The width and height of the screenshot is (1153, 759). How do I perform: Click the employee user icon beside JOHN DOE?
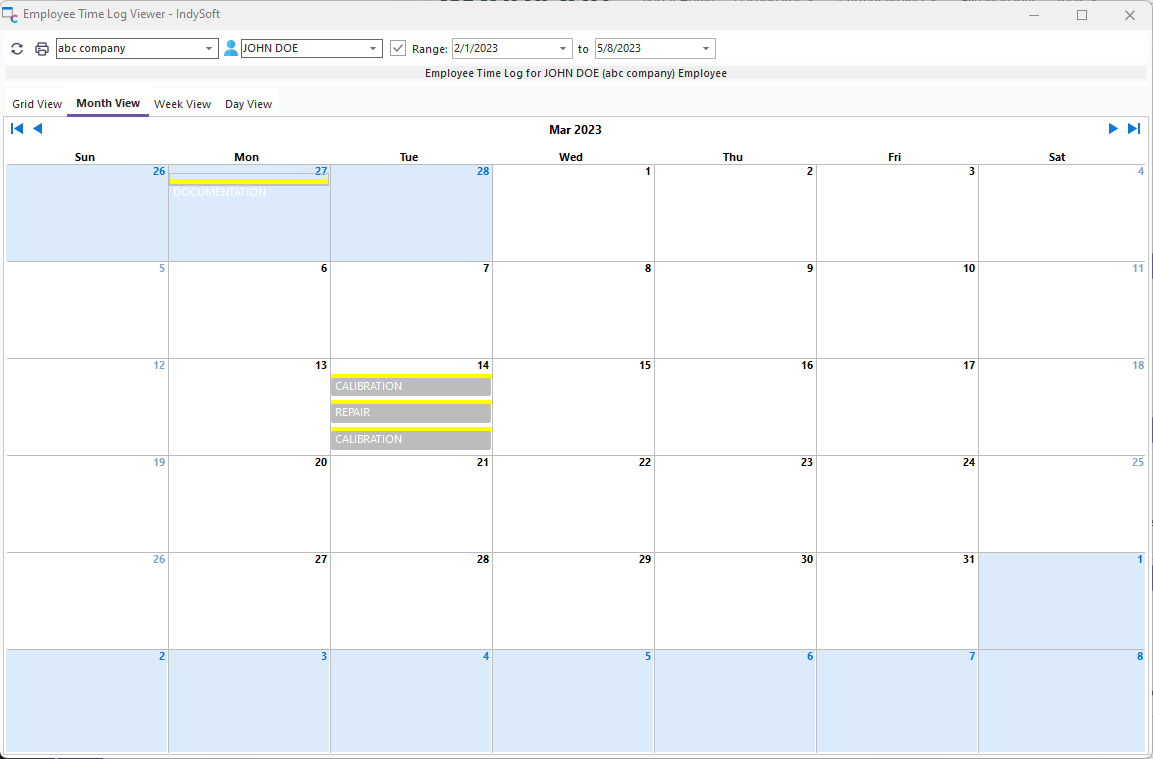tap(231, 48)
